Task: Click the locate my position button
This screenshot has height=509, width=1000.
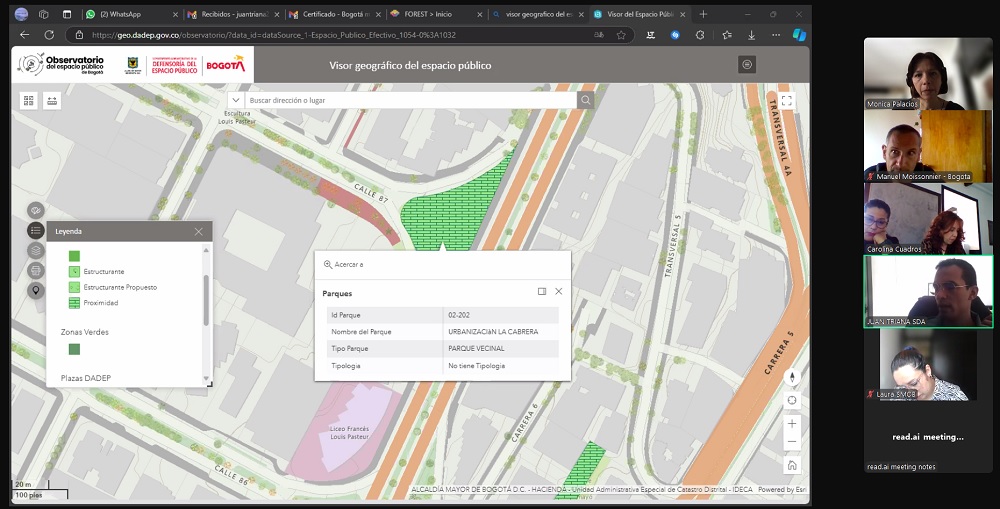Action: tap(792, 400)
